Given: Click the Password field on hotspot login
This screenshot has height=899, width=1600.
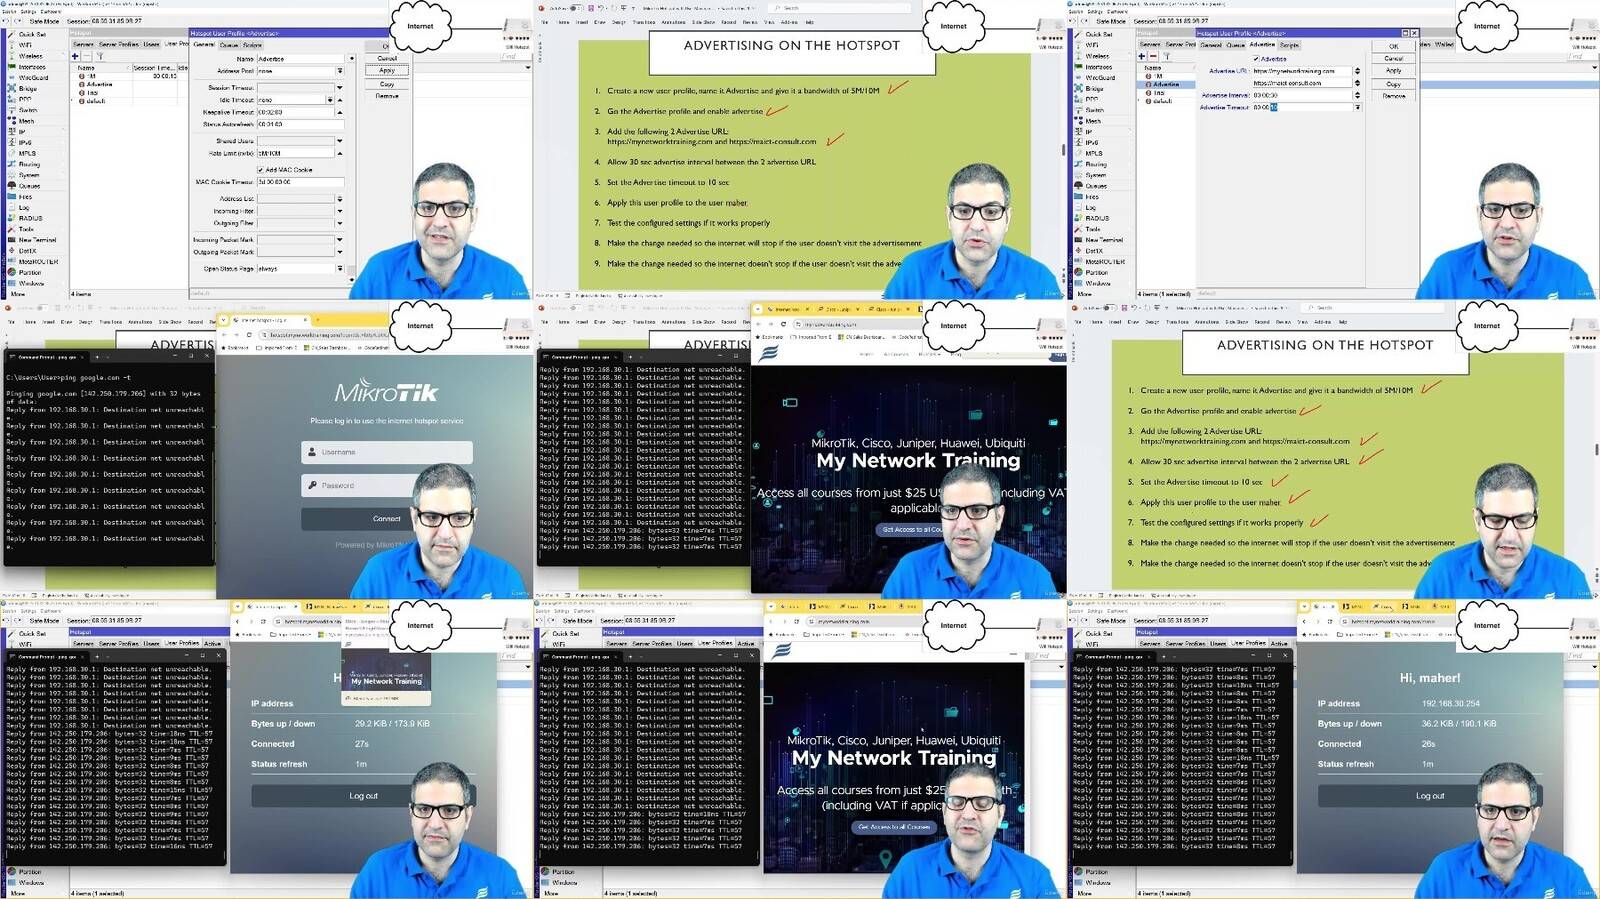Looking at the screenshot, I should 387,486.
